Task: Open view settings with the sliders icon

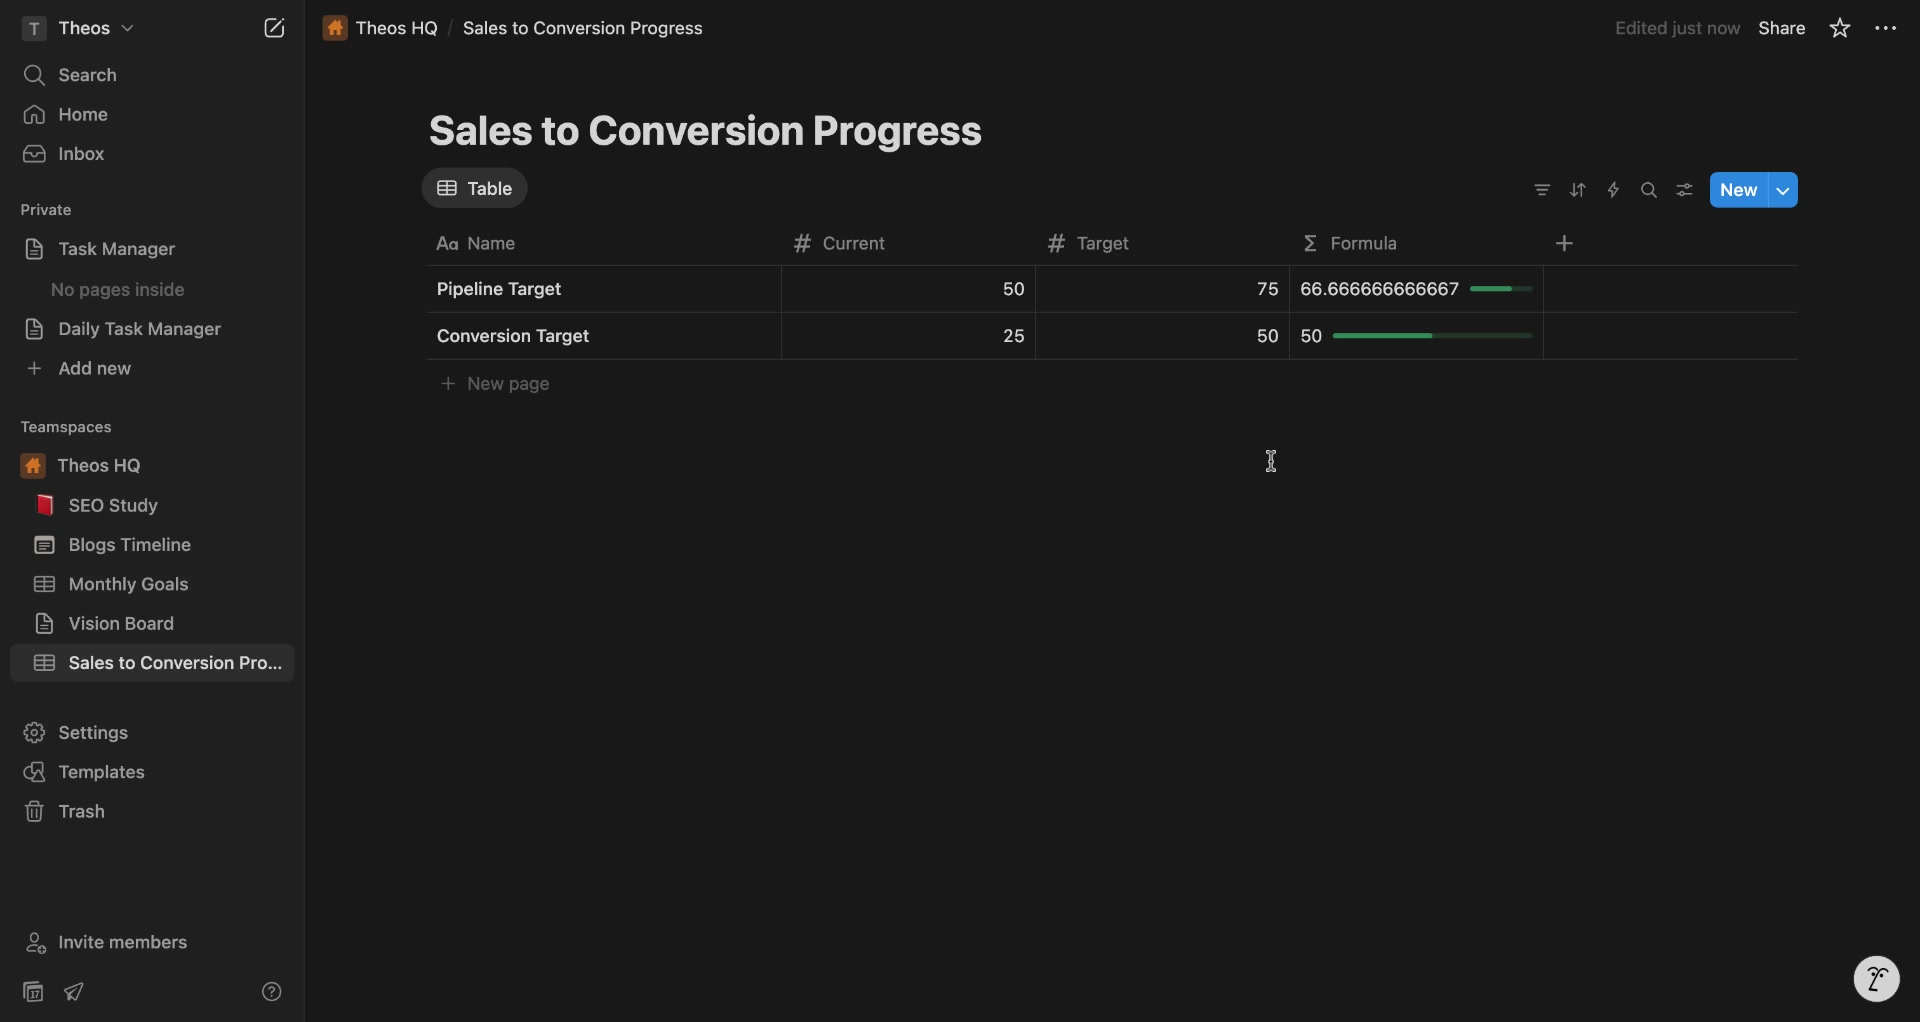Action: tap(1684, 190)
